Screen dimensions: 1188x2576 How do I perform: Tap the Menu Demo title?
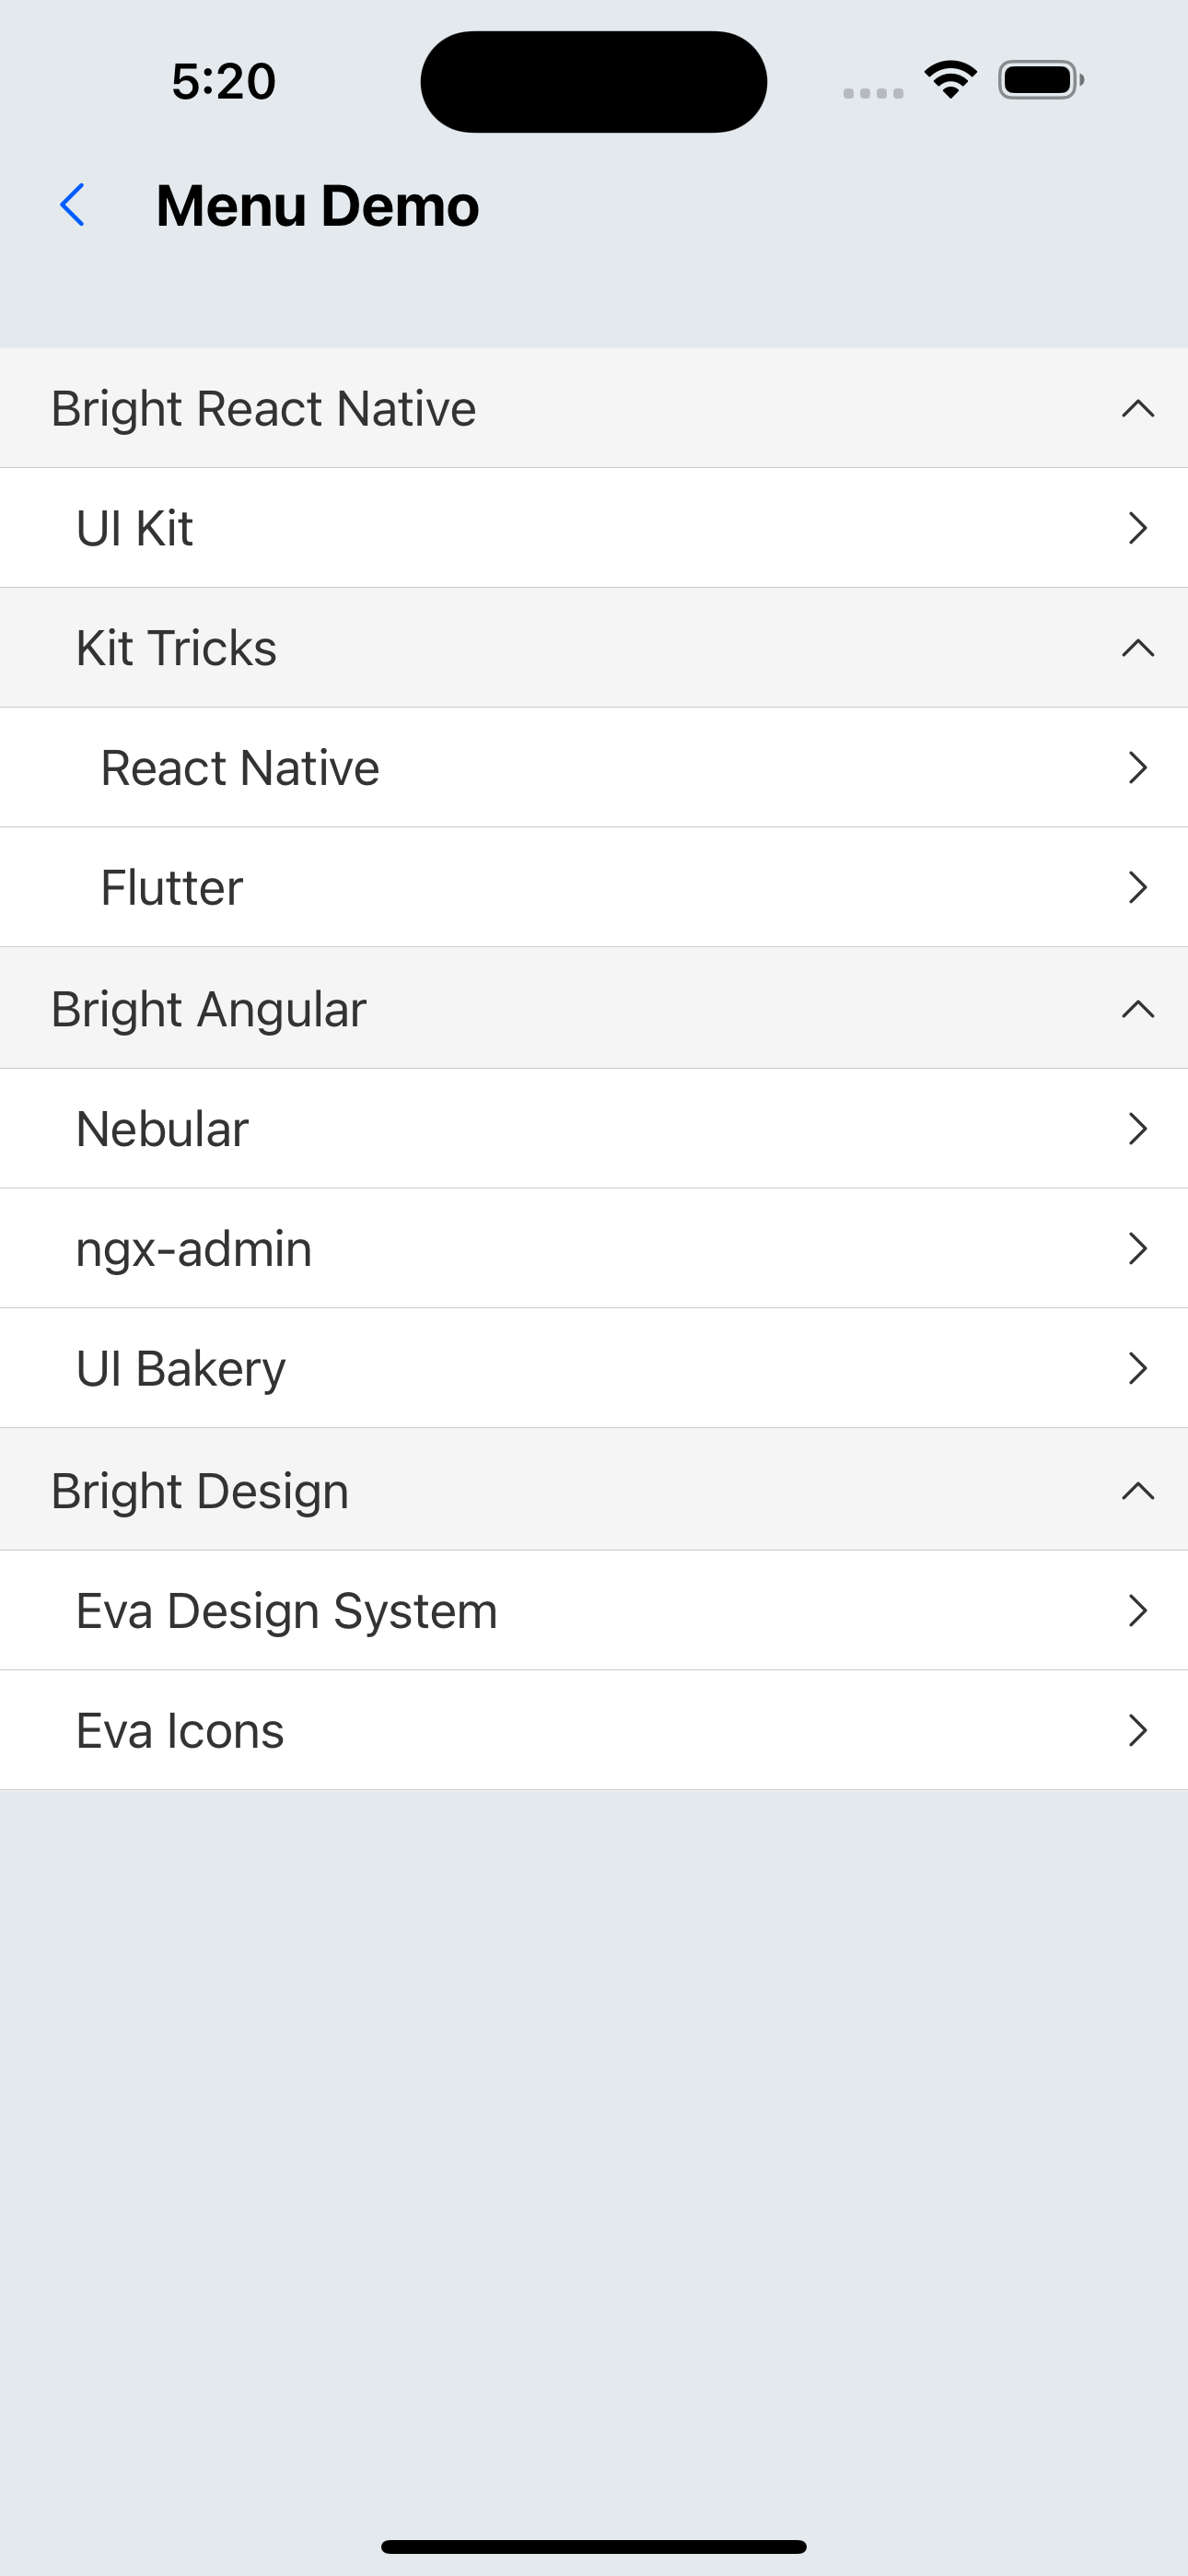pos(318,206)
